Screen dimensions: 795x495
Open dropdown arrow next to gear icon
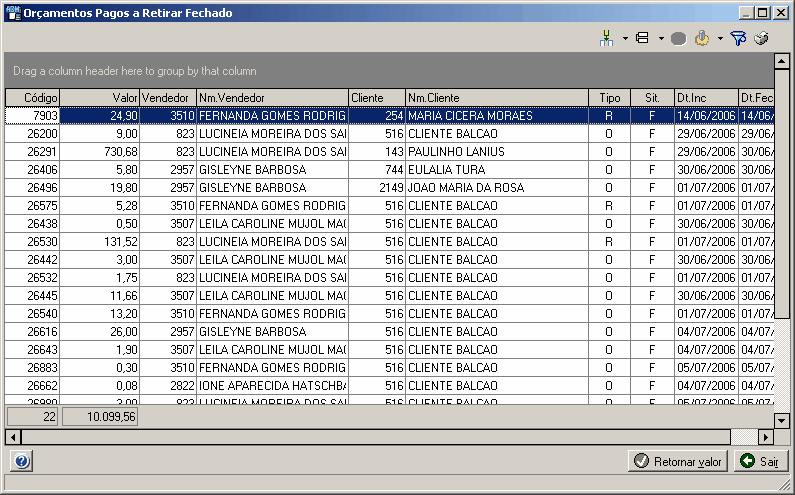click(720, 38)
